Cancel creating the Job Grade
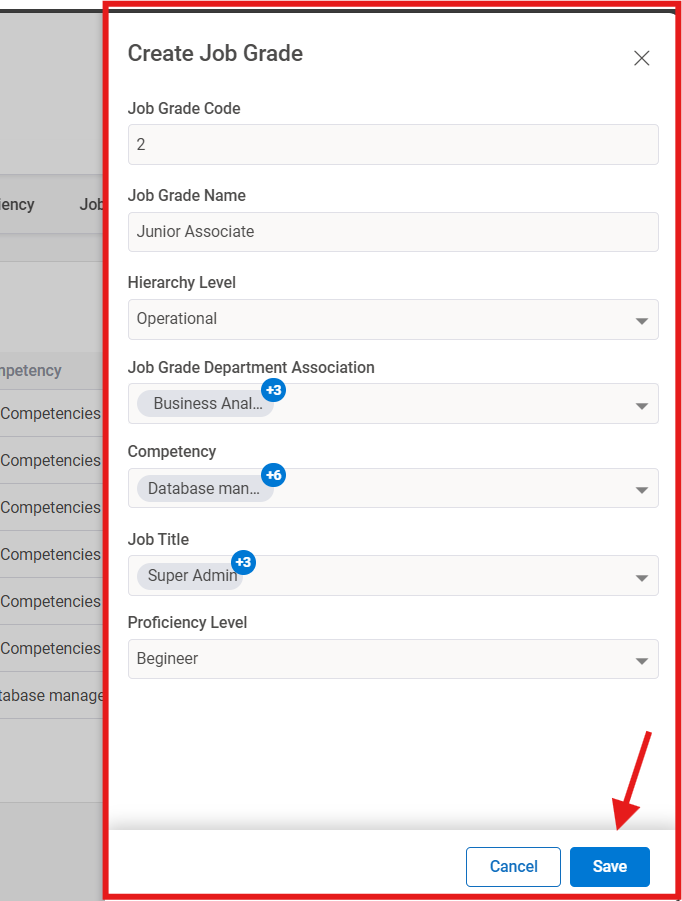 coord(513,866)
